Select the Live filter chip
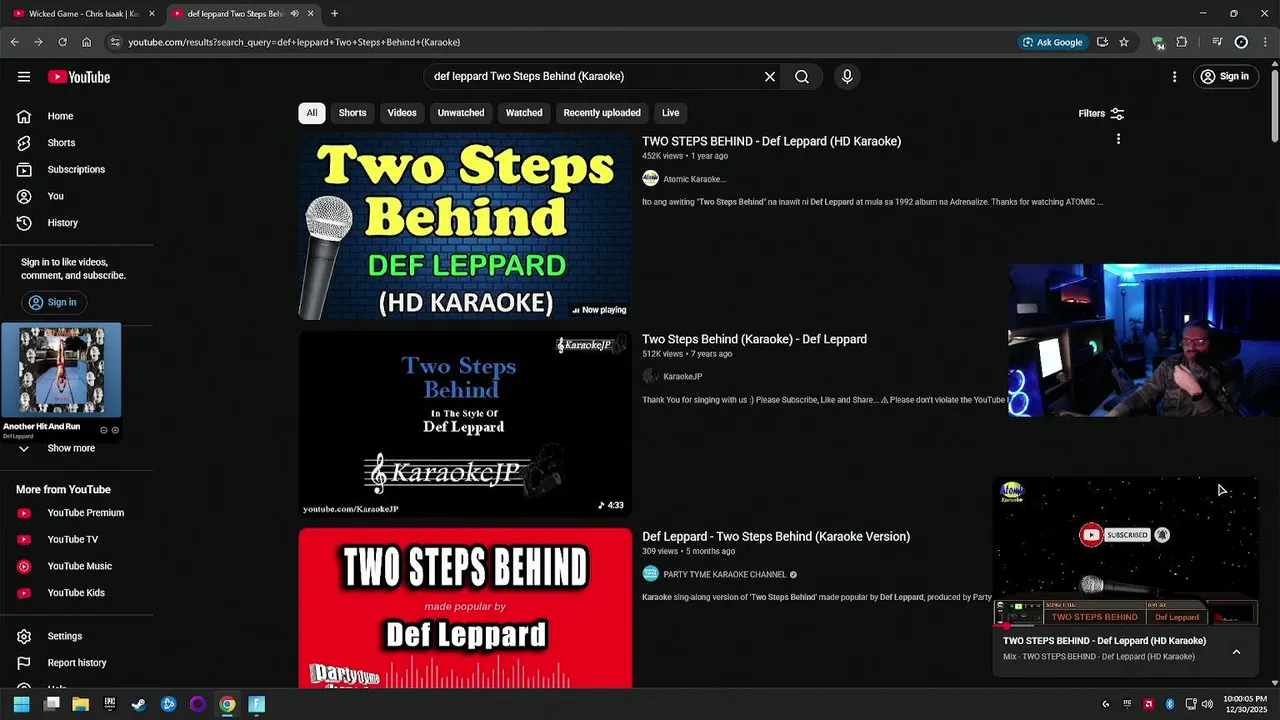 tap(670, 113)
